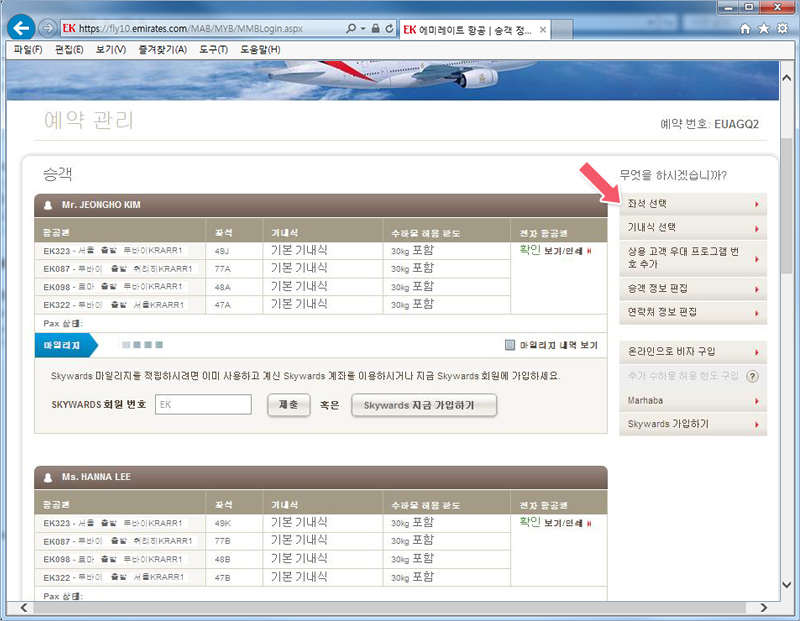Screen dimensions: 800x621
Task: Open the 즐겨찾기(A) menu
Action: coord(161,49)
